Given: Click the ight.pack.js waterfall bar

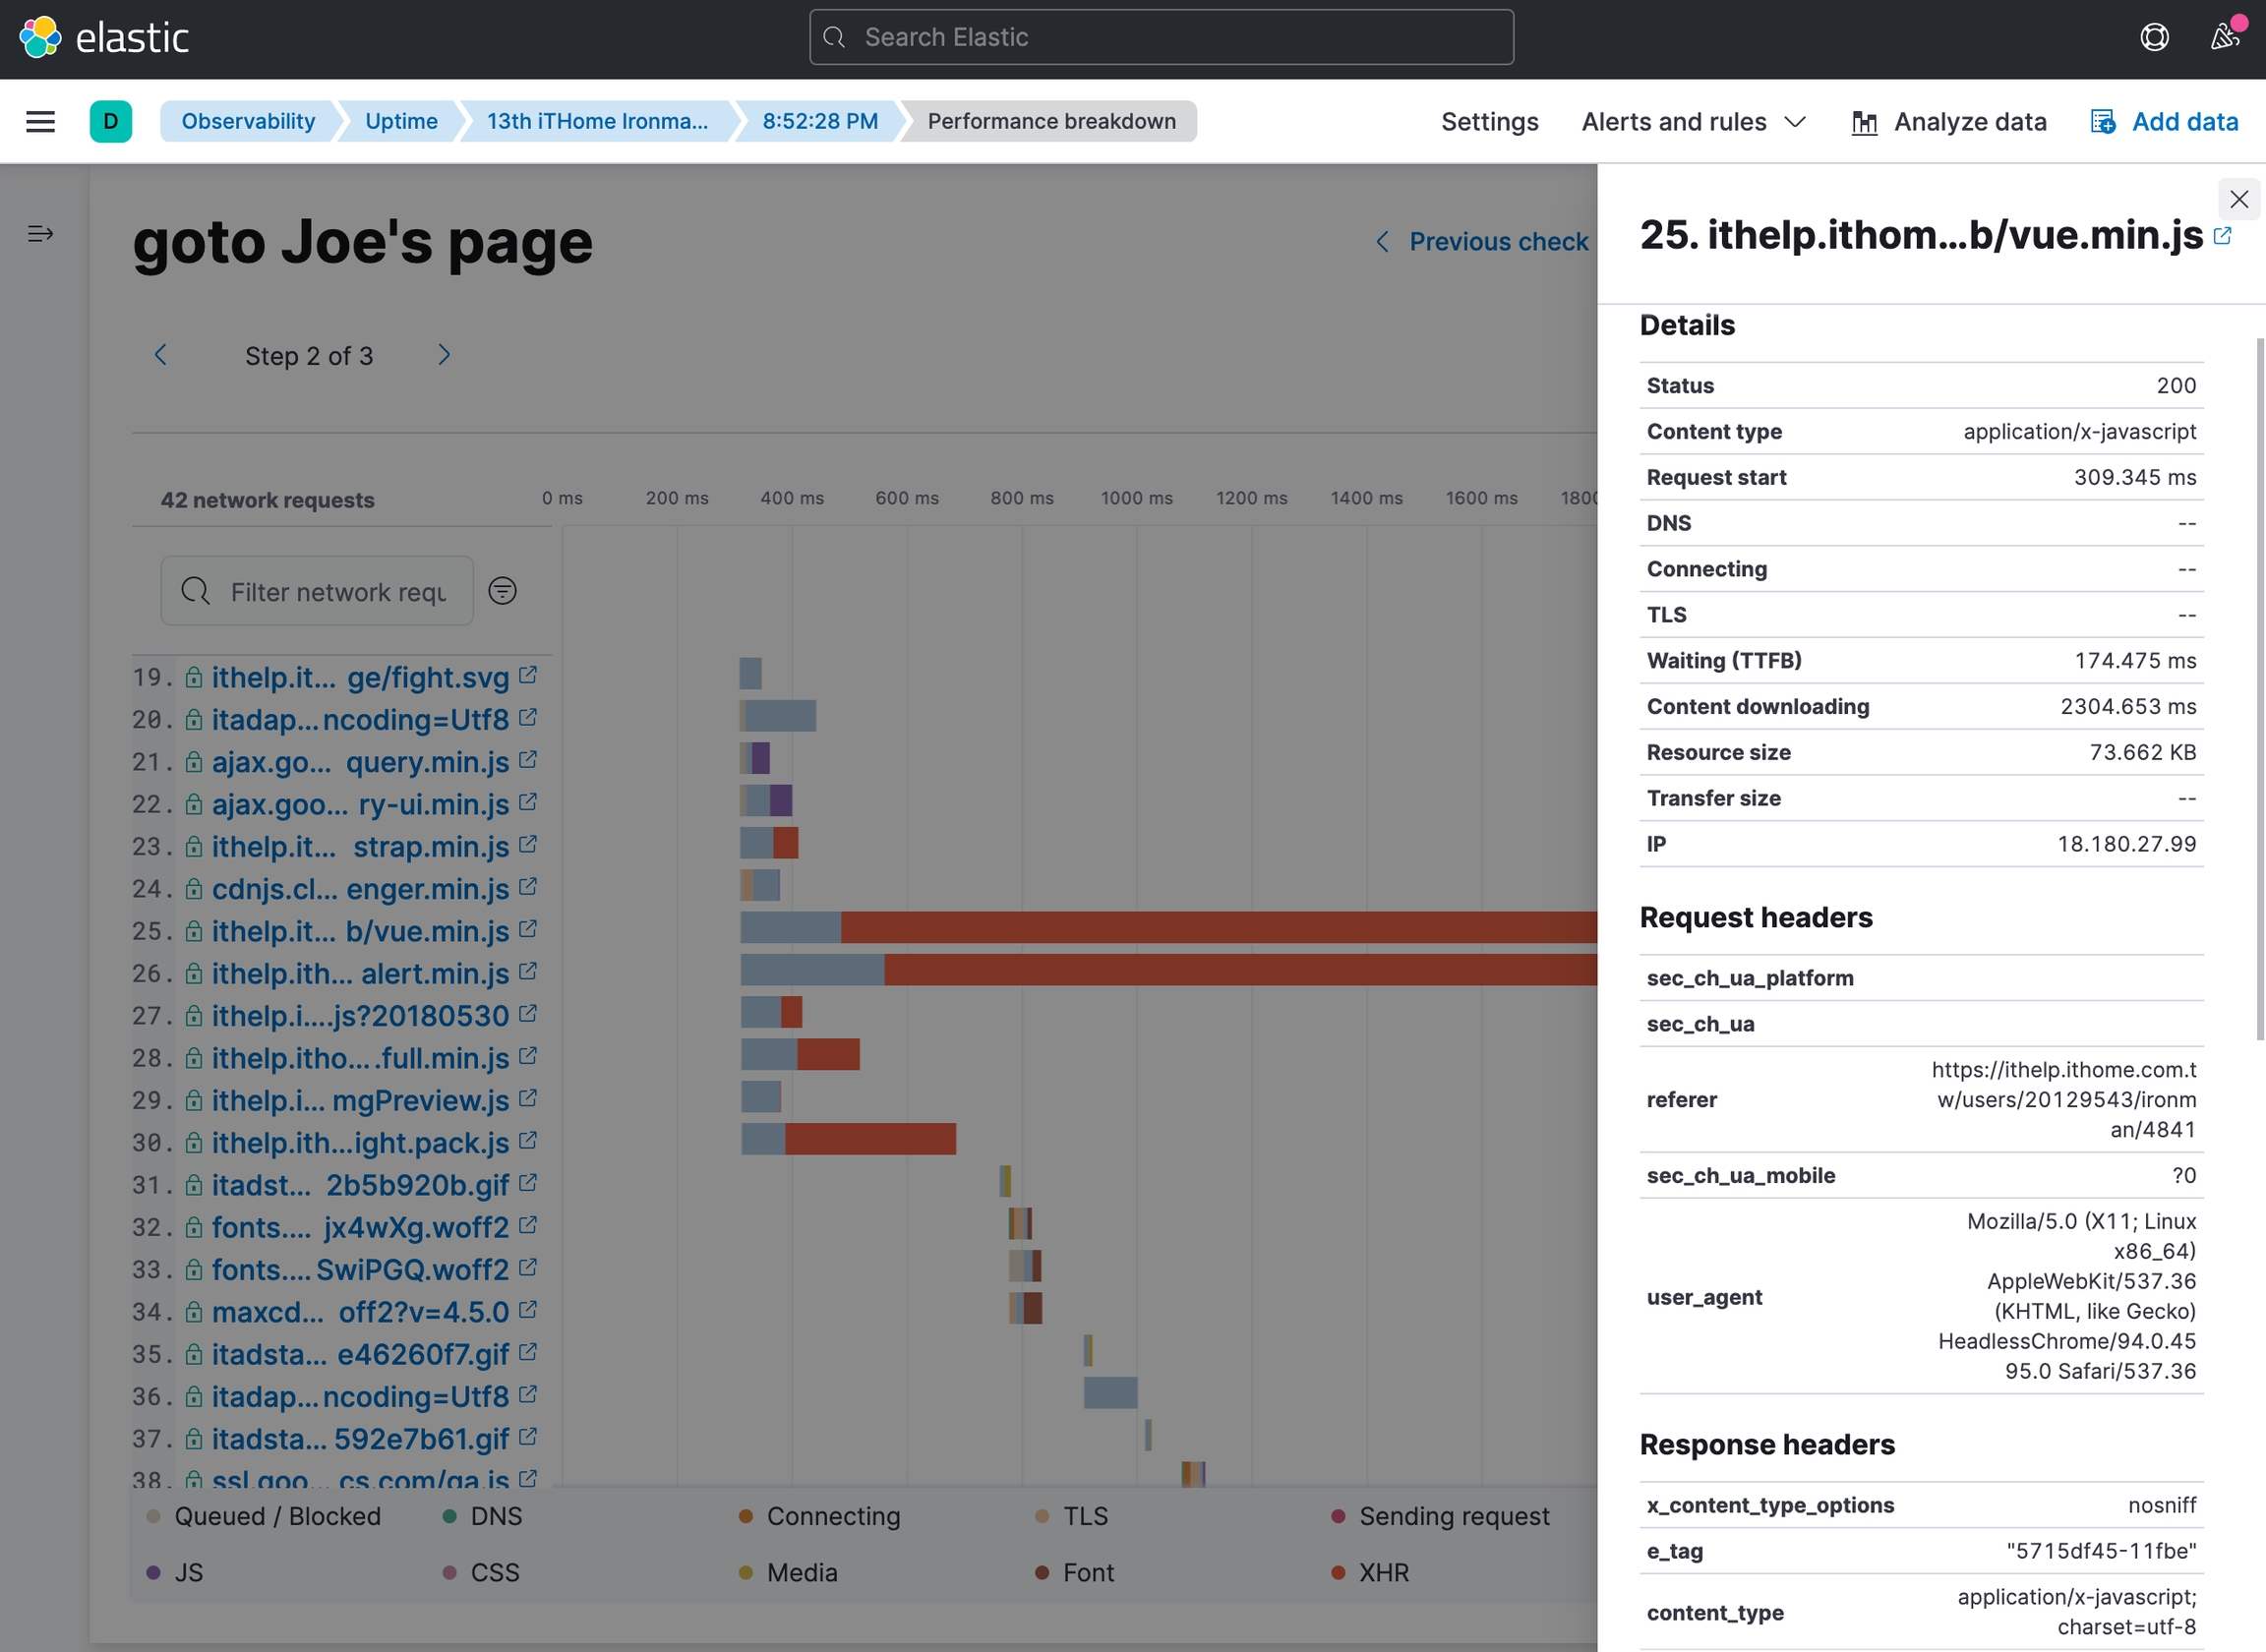Looking at the screenshot, I should (x=848, y=1138).
